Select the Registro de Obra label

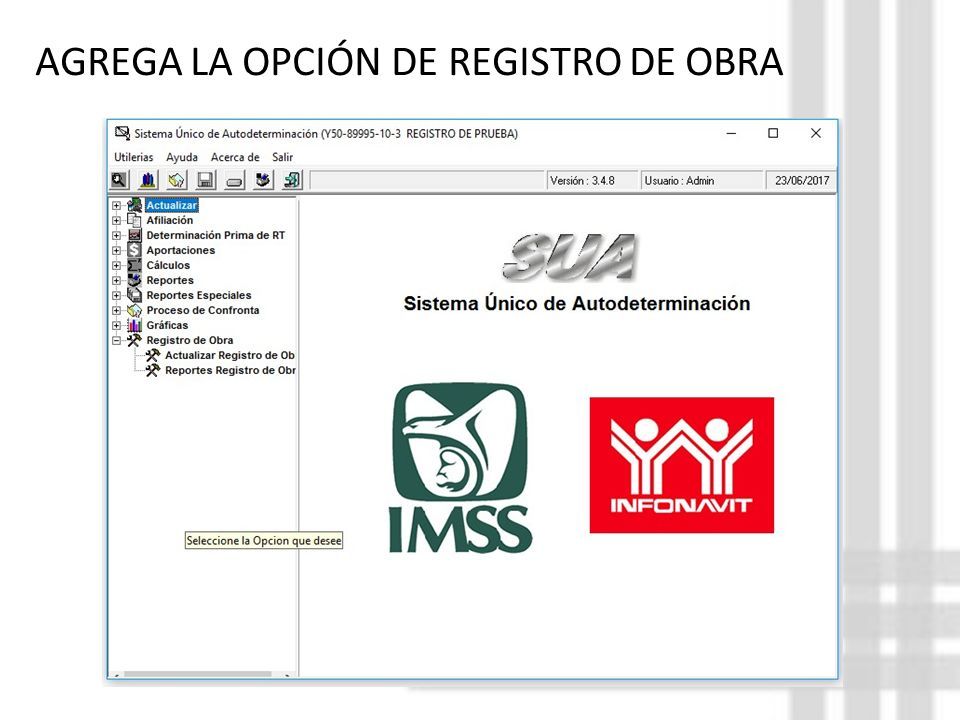(x=190, y=340)
